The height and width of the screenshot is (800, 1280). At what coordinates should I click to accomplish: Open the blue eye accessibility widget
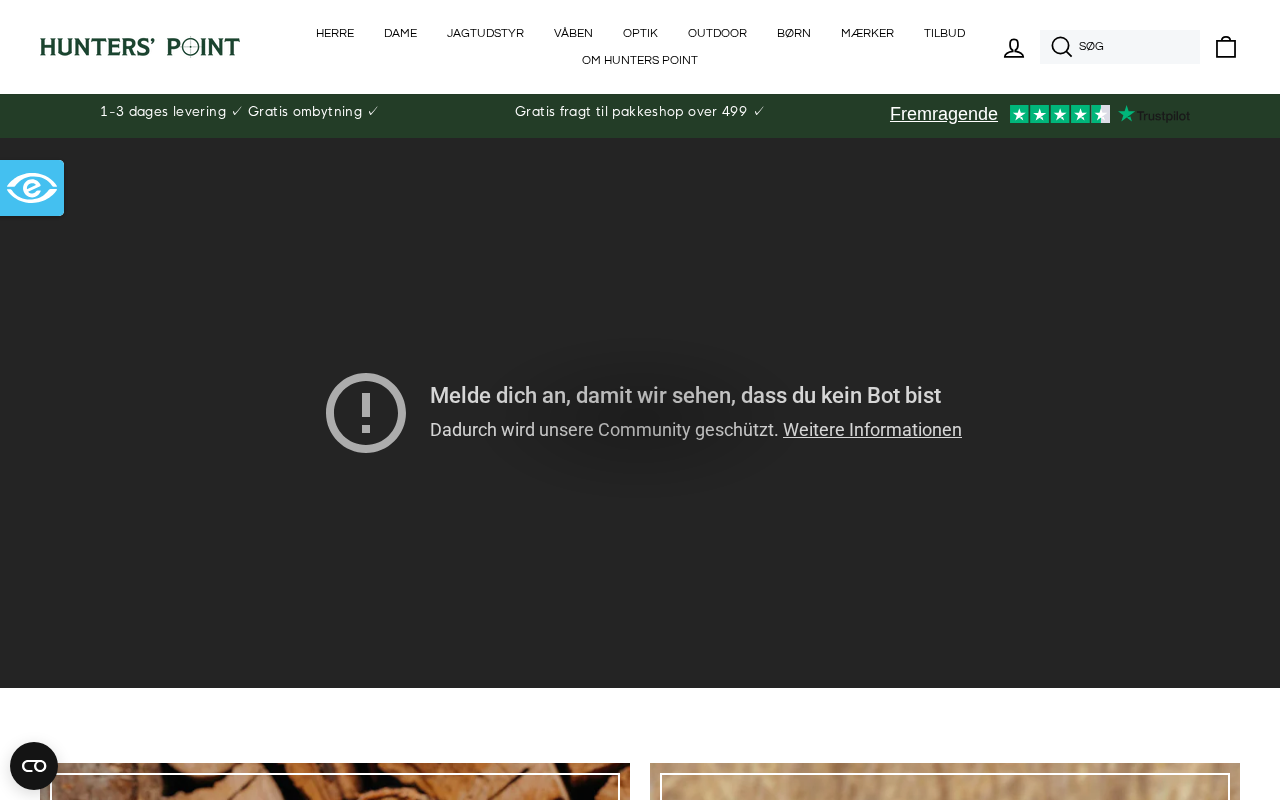coord(32,188)
